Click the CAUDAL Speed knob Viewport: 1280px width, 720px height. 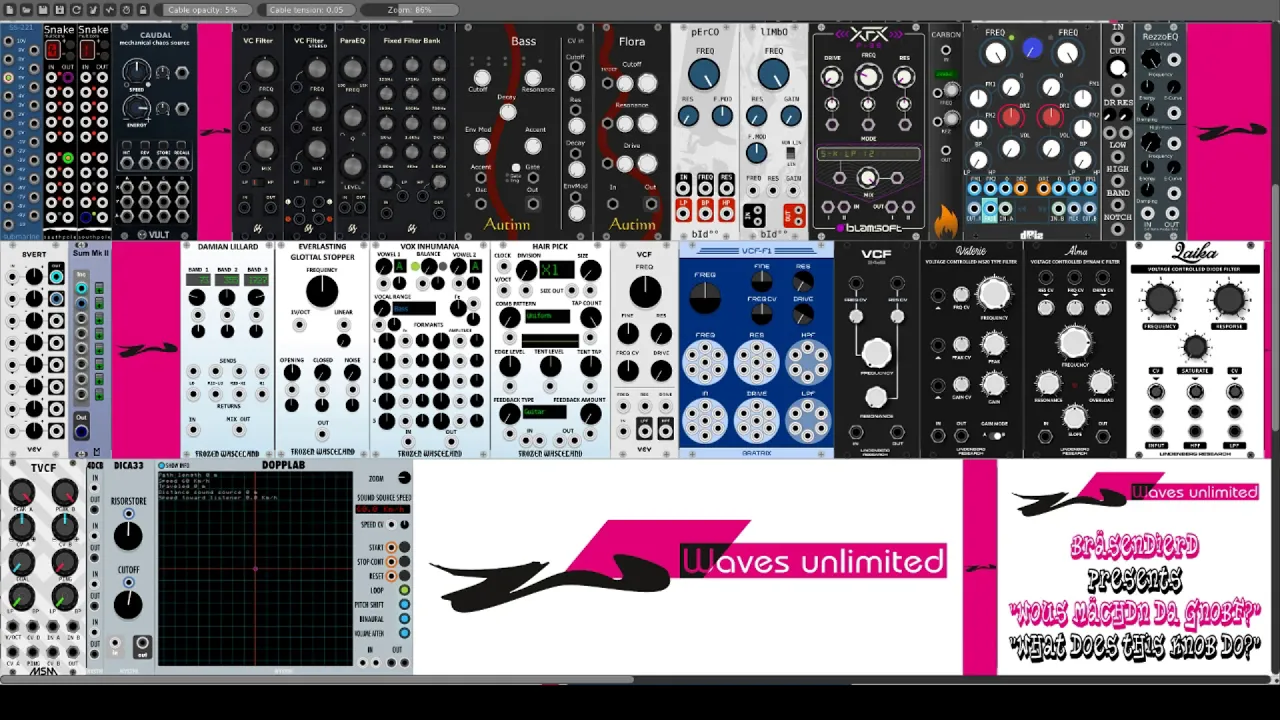(136, 71)
